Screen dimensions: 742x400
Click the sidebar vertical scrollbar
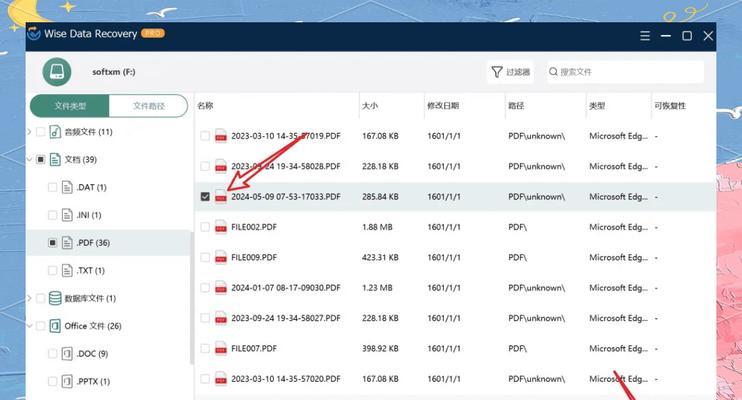pos(192,298)
